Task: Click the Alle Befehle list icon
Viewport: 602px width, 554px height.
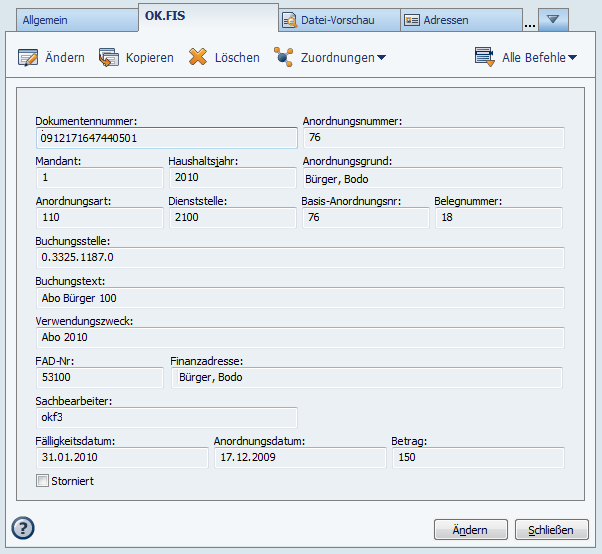Action: click(485, 57)
